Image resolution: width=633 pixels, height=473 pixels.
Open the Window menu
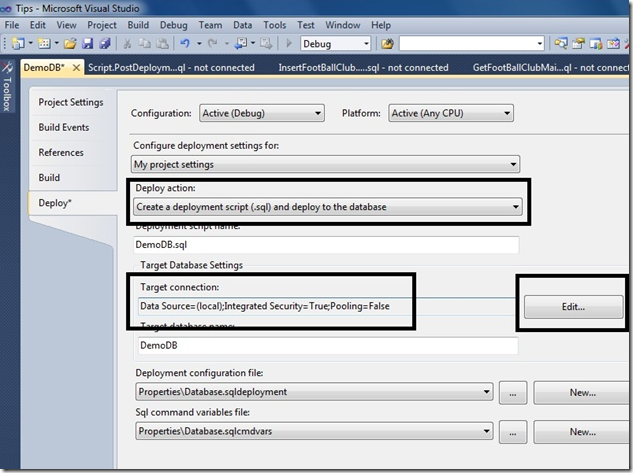coord(343,25)
